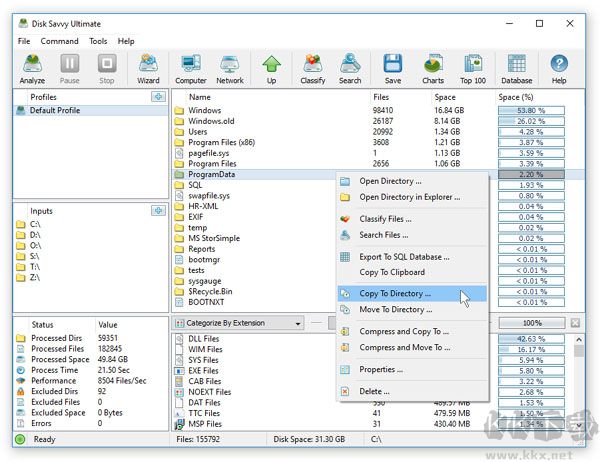Add a new input with plus icon
The width and height of the screenshot is (600, 462).
click(x=158, y=211)
